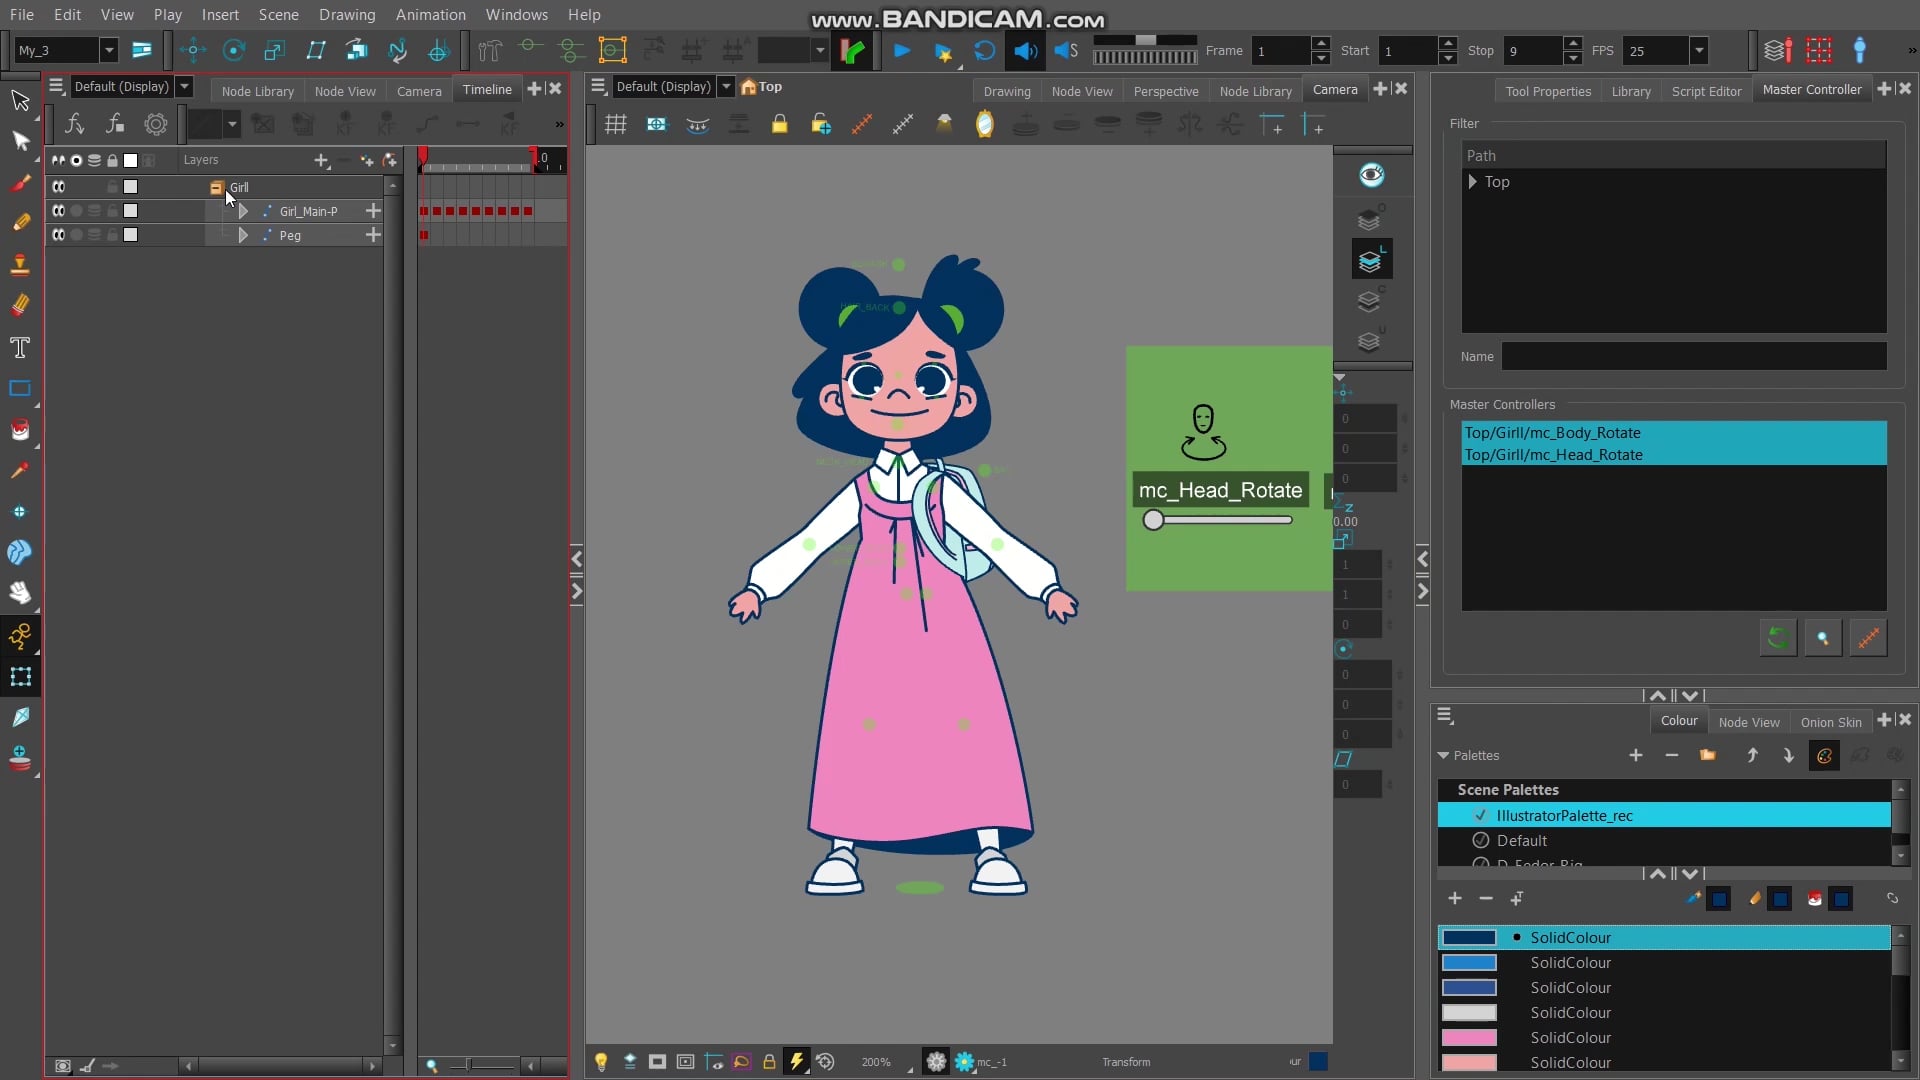
Task: Select Top/Girll/mc_Body_Rotate controller
Action: (x=1673, y=432)
